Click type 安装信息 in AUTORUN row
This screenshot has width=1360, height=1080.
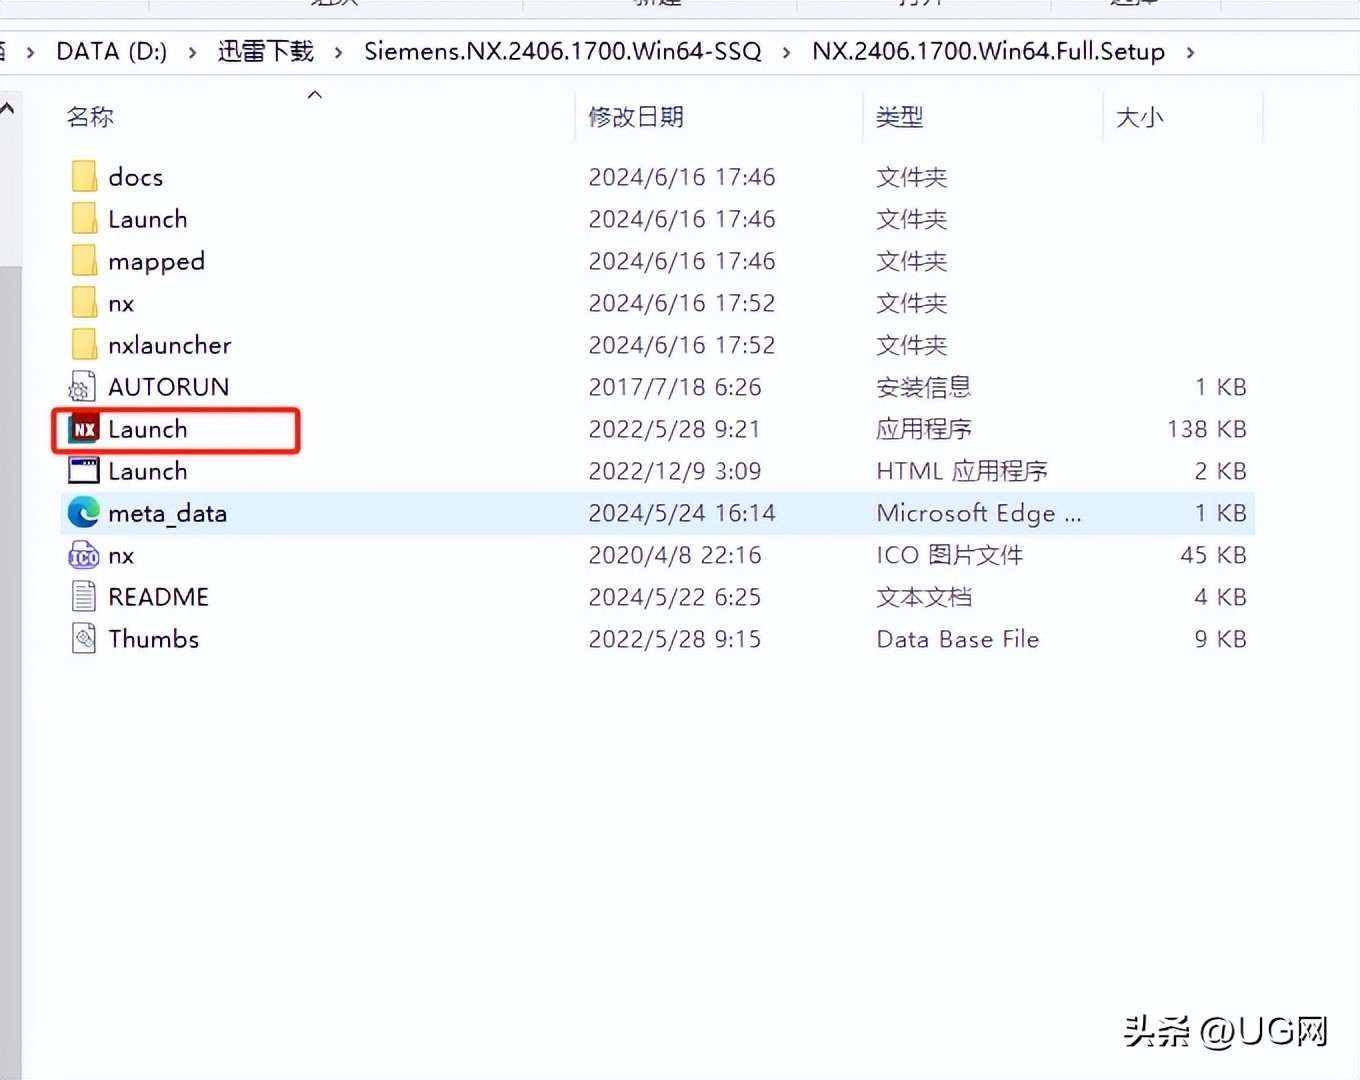point(924,387)
